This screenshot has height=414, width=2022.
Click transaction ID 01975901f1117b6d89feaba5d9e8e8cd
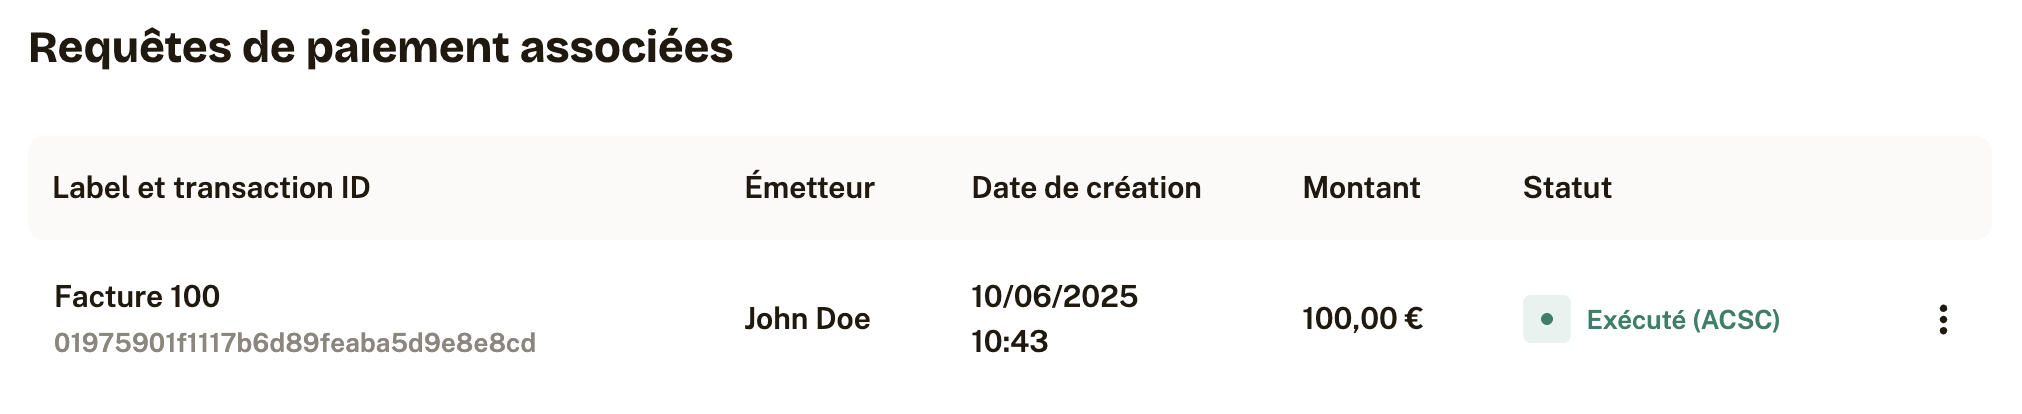tap(295, 343)
